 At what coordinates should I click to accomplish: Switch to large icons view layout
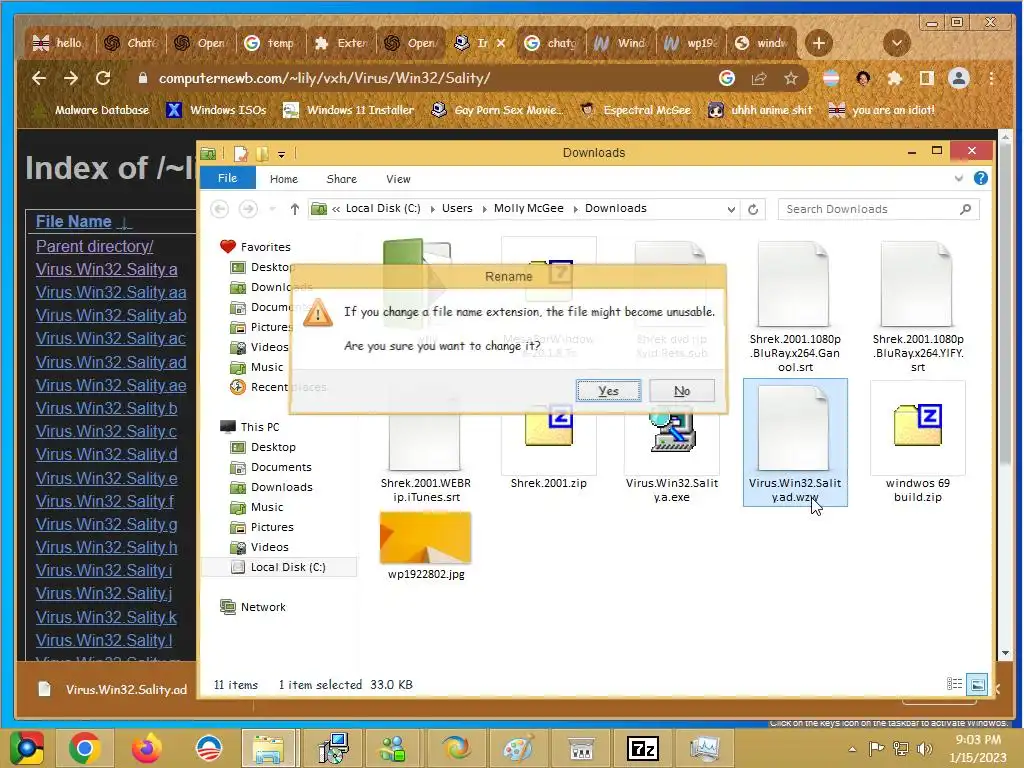[978, 684]
